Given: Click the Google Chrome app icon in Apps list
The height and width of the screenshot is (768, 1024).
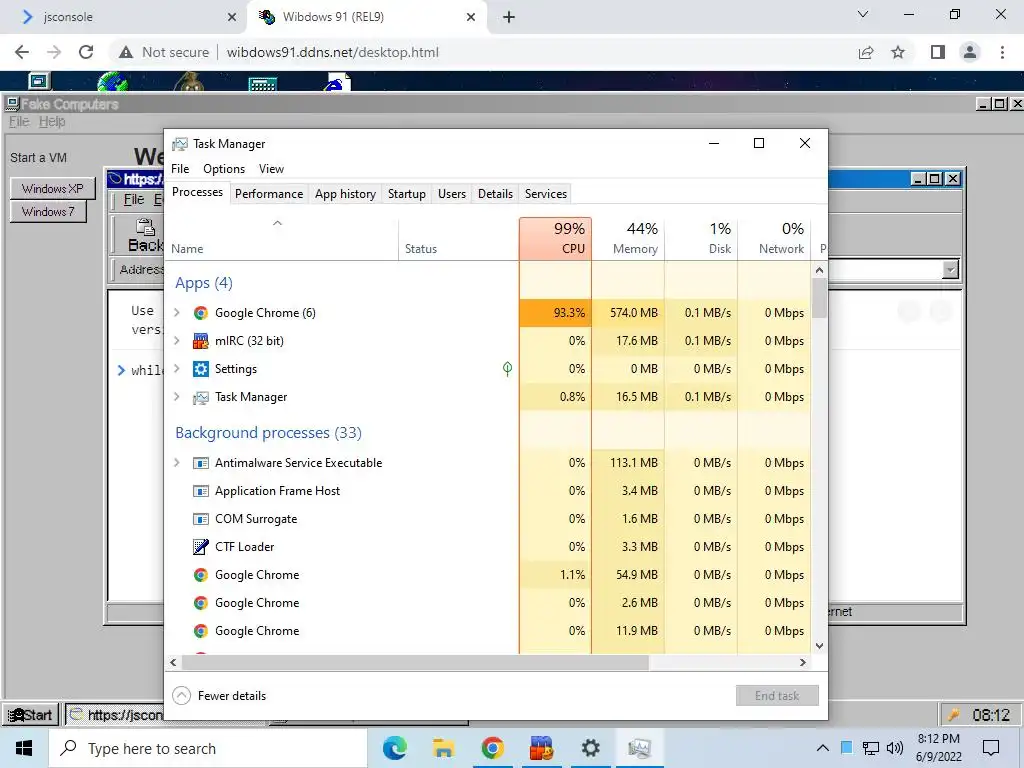Looking at the screenshot, I should click(x=200, y=313).
